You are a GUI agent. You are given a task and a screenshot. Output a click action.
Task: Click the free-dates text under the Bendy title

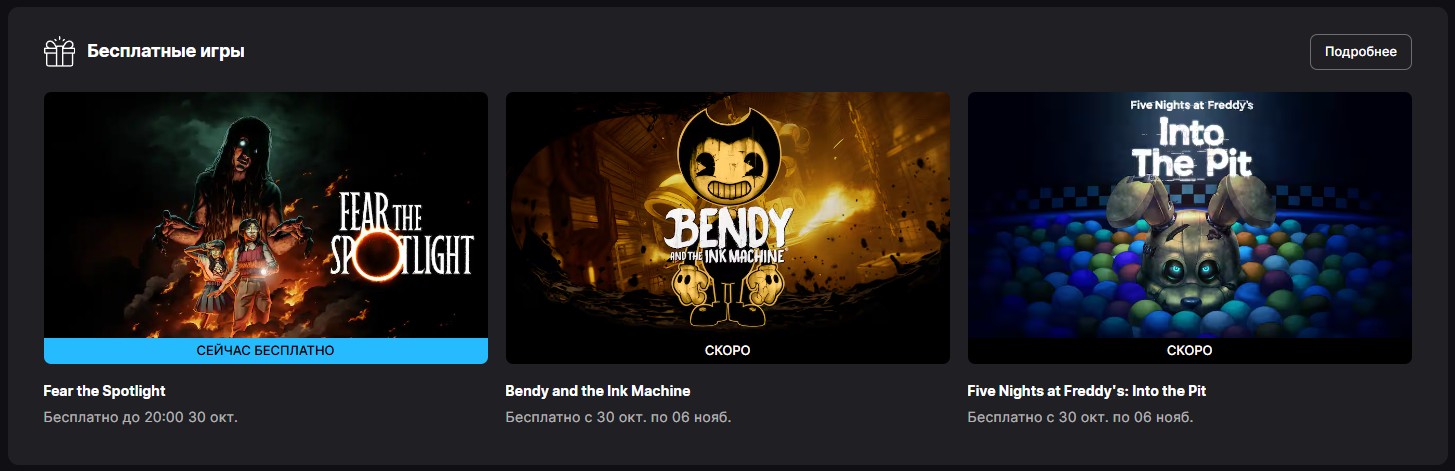[618, 416]
